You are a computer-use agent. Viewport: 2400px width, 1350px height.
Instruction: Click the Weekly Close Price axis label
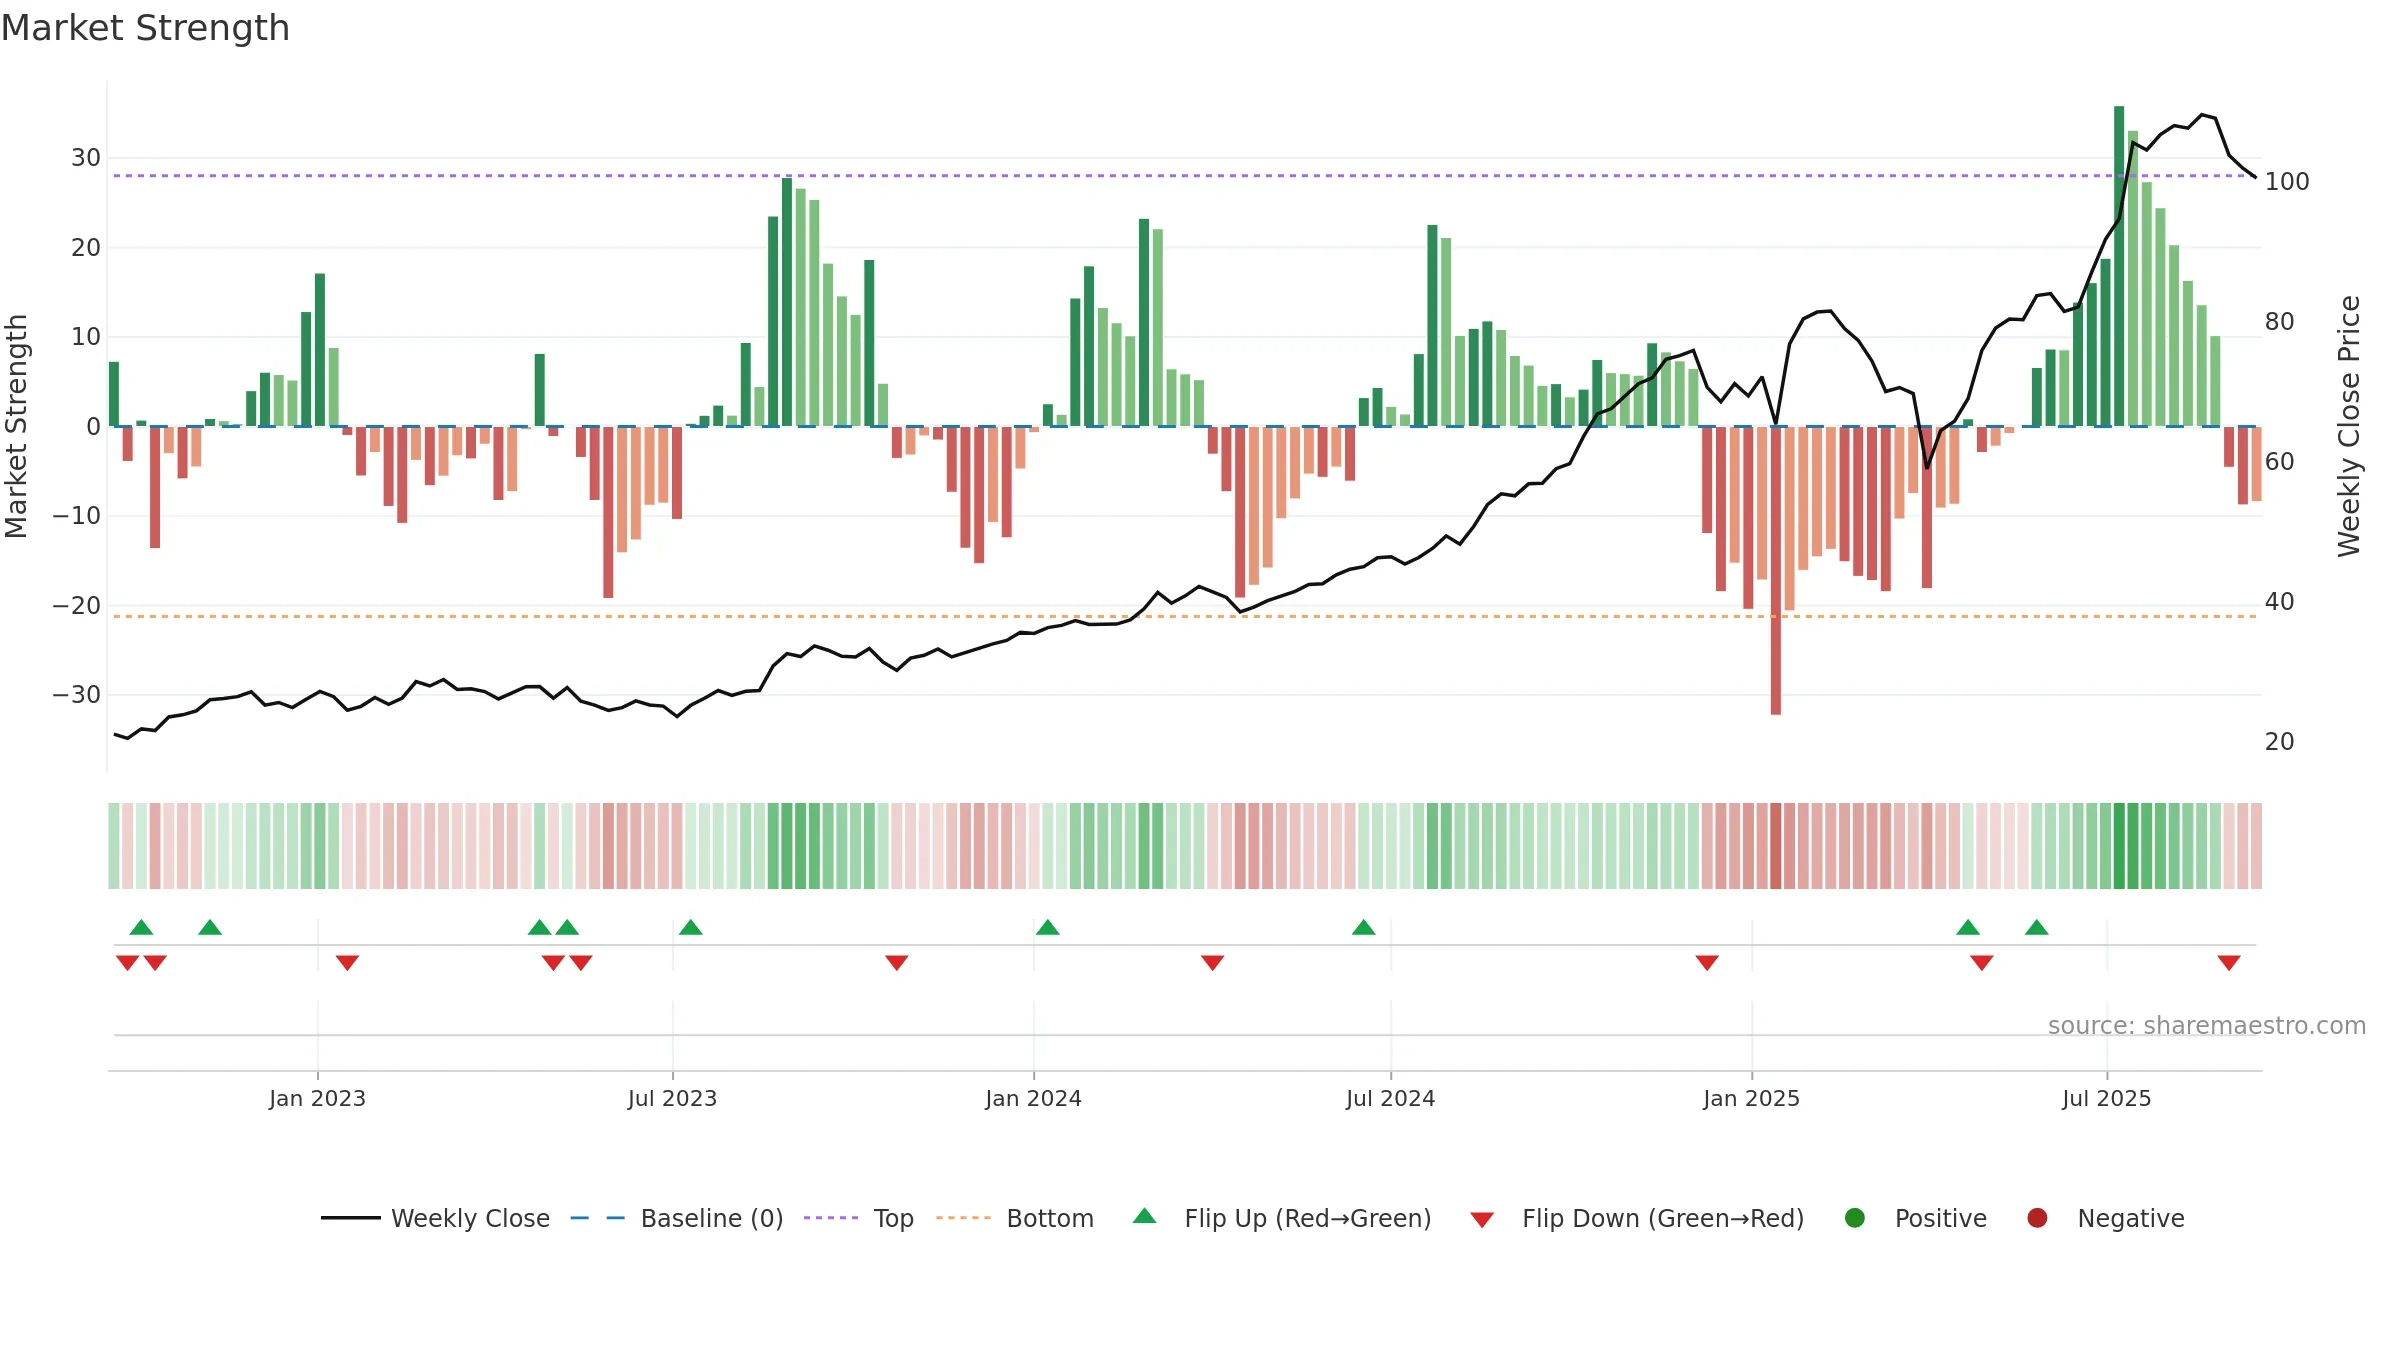tap(2349, 426)
